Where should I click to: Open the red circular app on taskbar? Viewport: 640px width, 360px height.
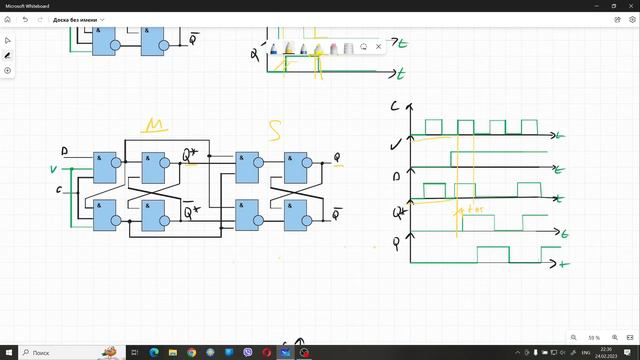point(267,352)
